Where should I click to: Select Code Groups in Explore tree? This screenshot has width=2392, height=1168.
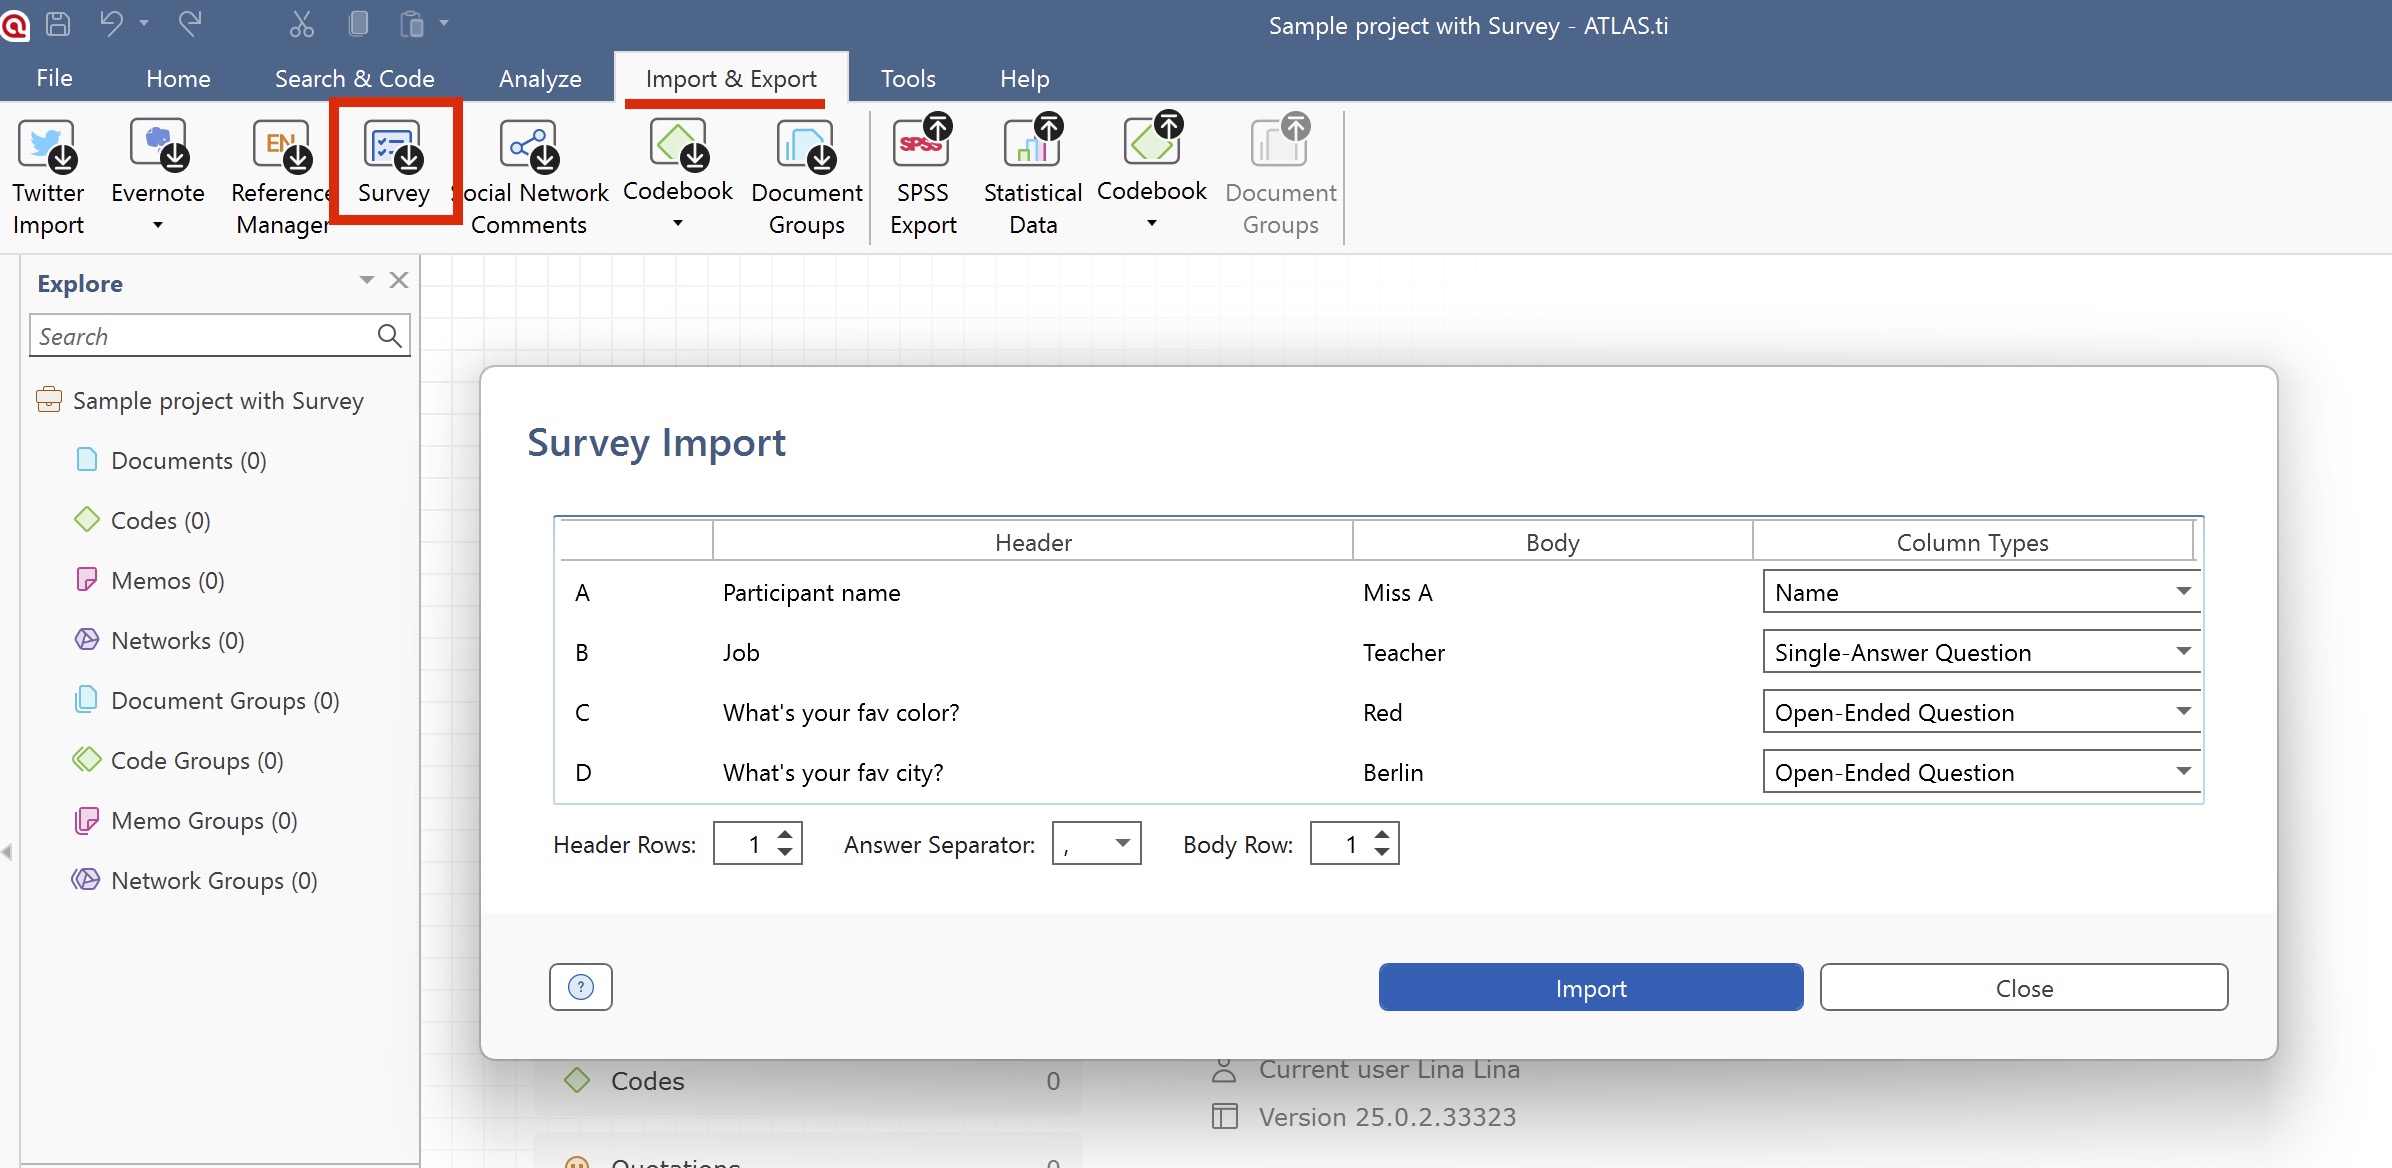click(197, 761)
